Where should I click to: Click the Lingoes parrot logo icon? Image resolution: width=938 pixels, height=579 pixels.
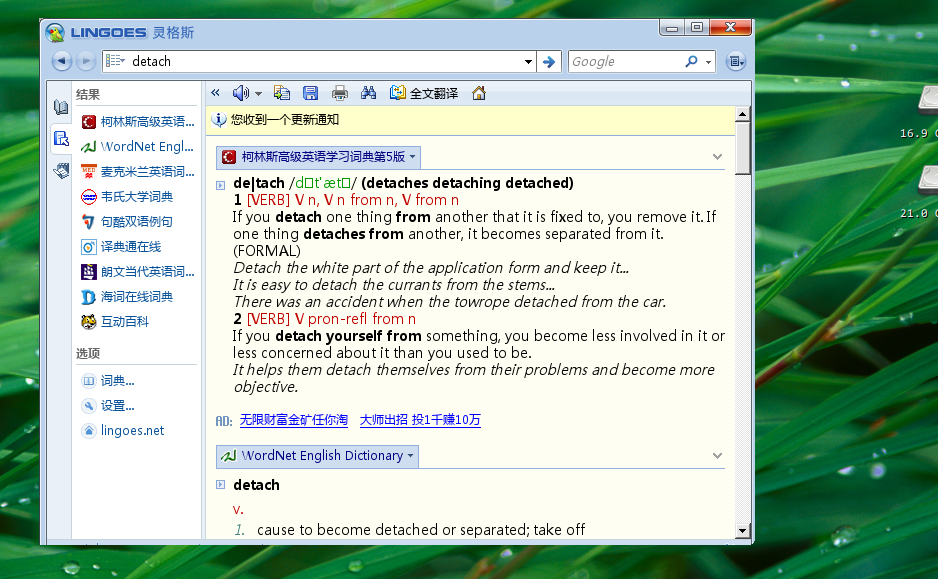[x=55, y=32]
